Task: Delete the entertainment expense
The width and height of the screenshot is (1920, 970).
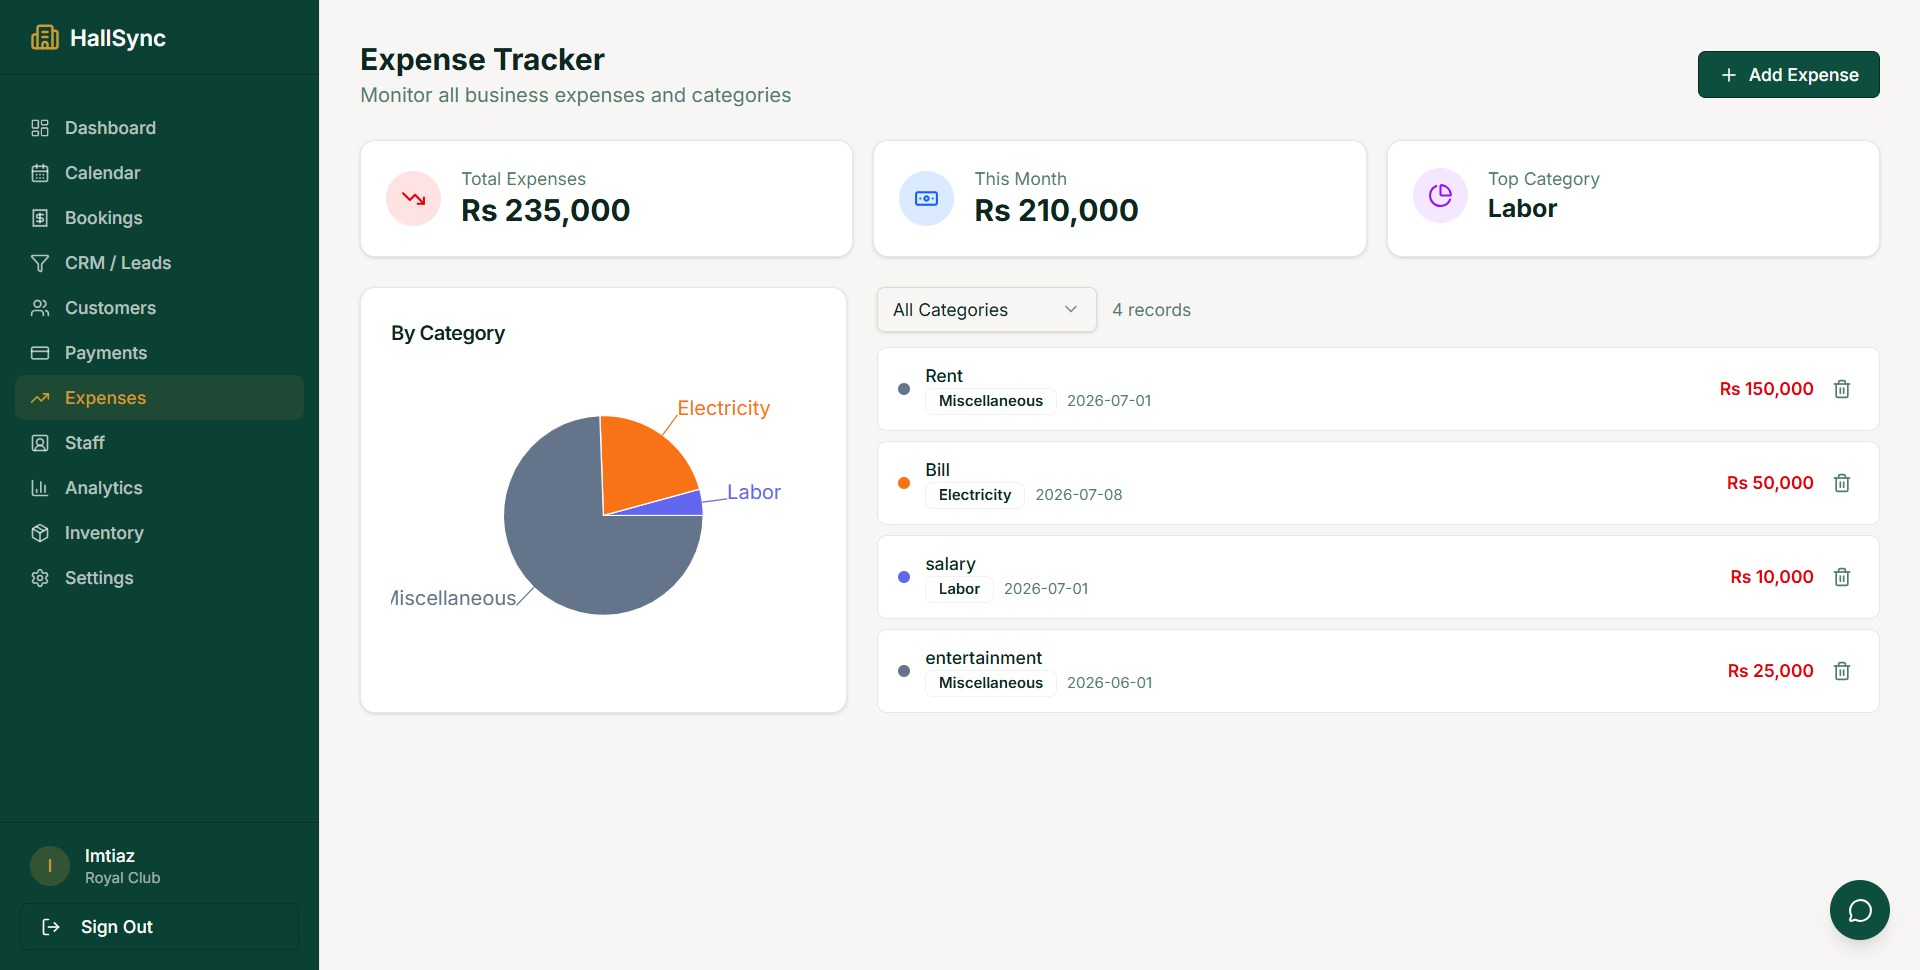Action: click(1842, 671)
